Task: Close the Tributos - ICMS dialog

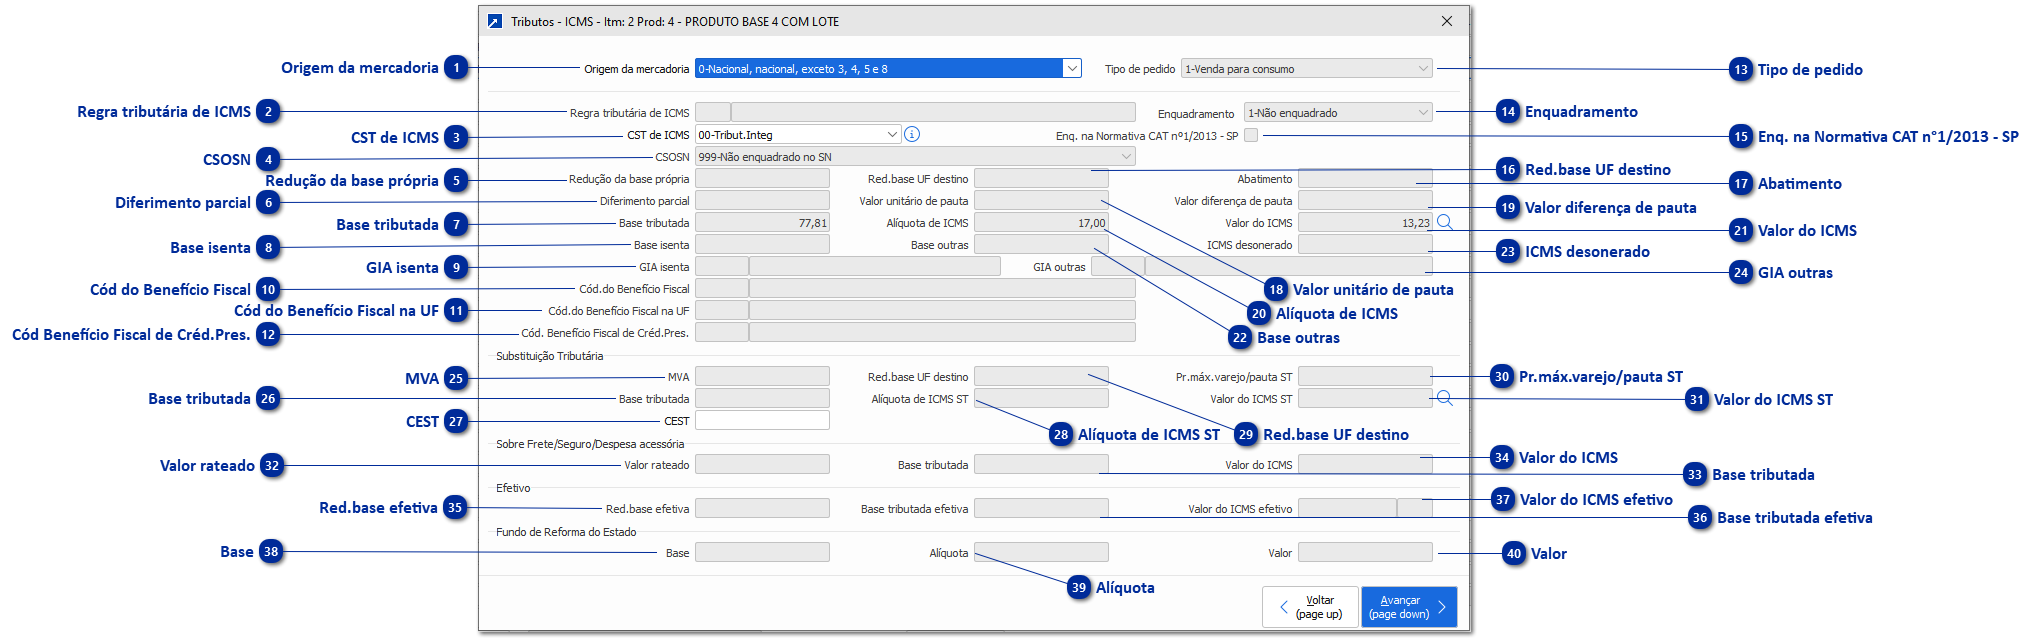Action: [1447, 21]
